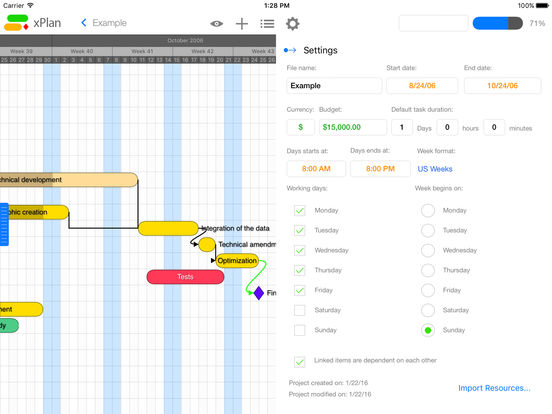The width and height of the screenshot is (552, 414).
Task: Add a new item with plus icon
Action: (242, 24)
